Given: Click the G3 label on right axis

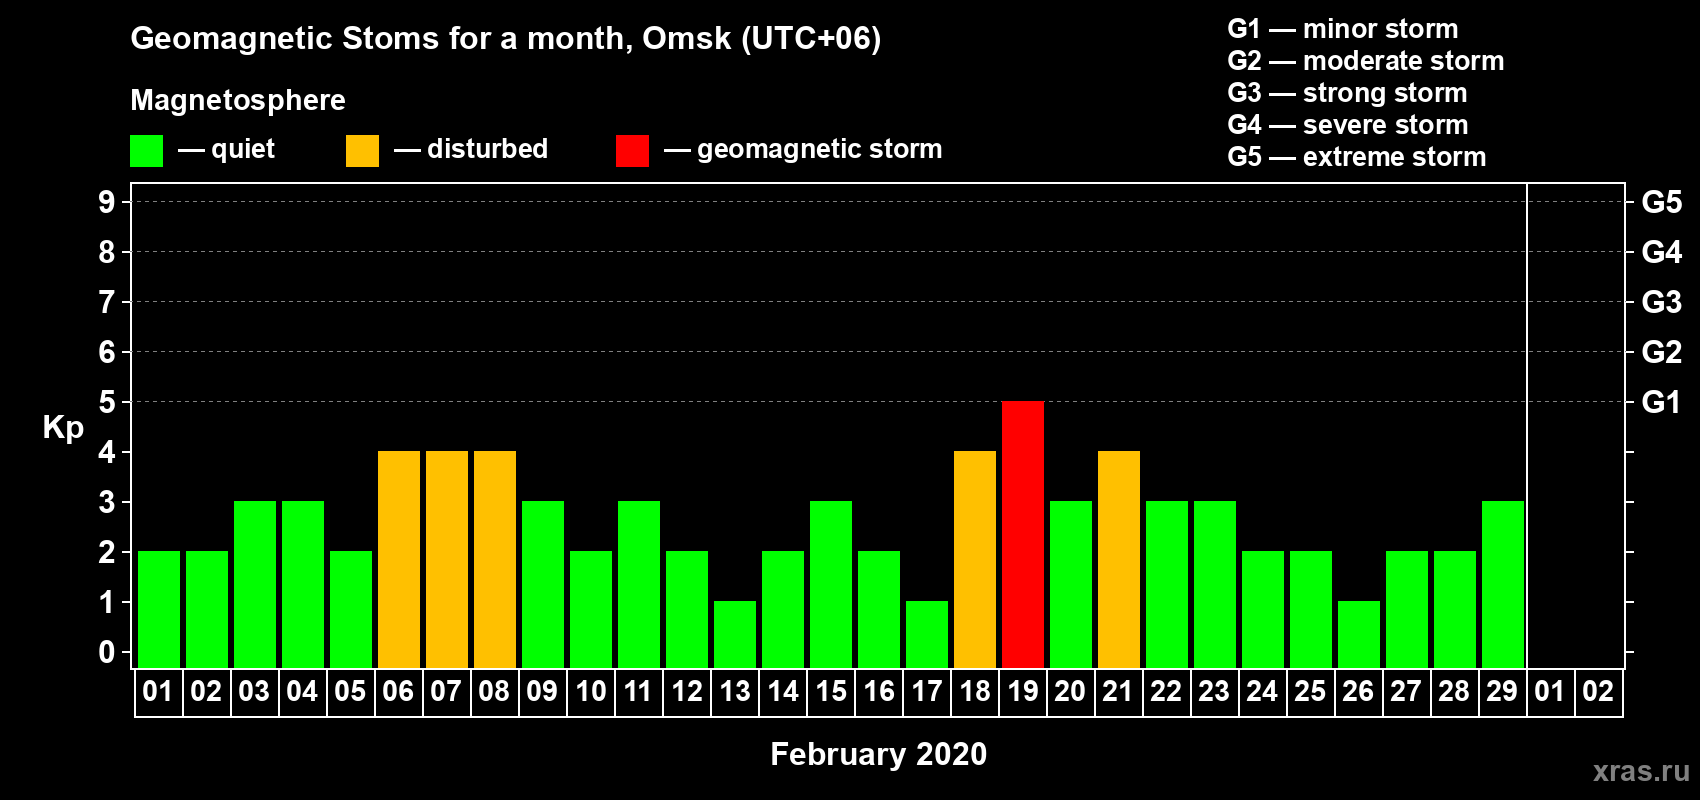Looking at the screenshot, I should point(1662,302).
